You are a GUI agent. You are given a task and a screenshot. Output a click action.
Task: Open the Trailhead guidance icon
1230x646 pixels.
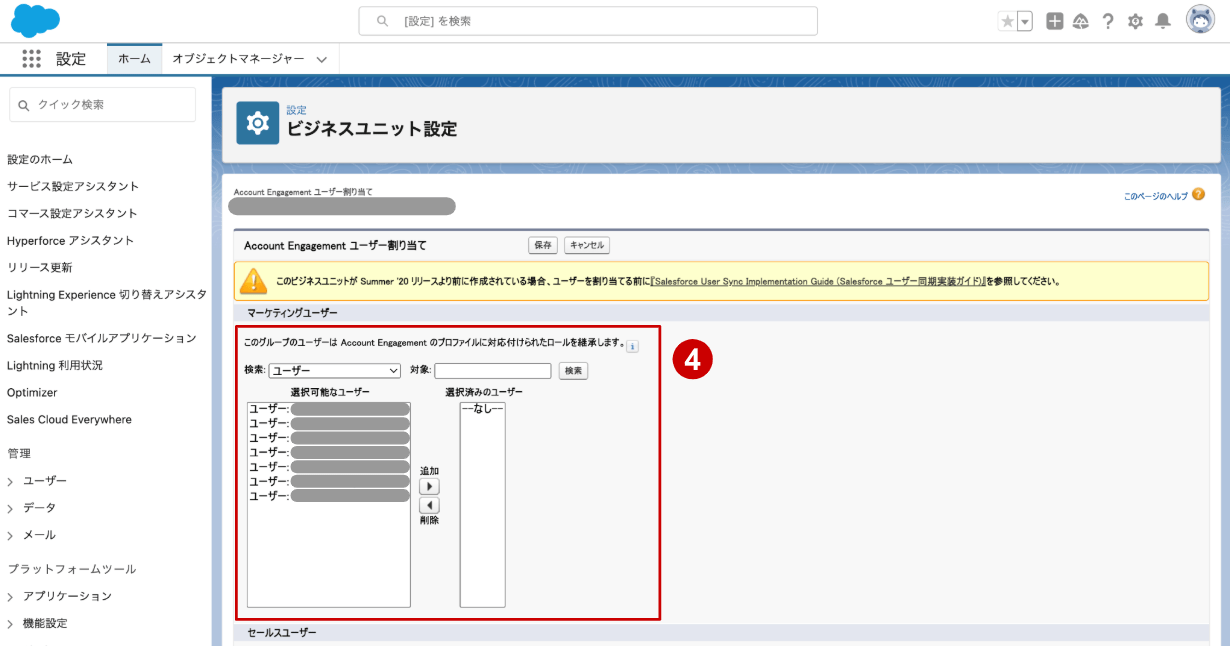point(1081,22)
